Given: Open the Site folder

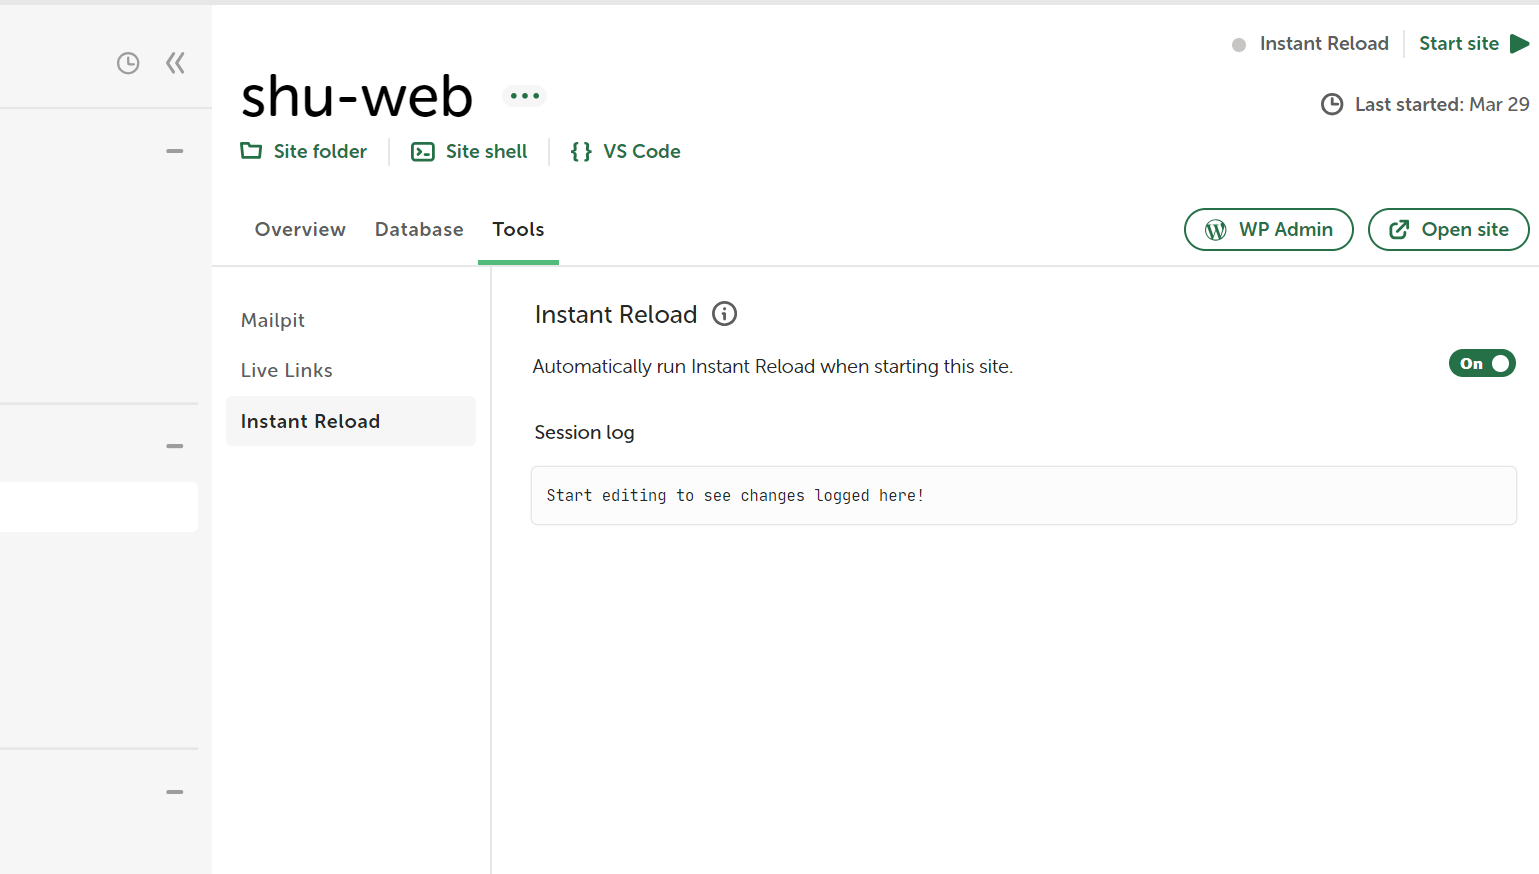Looking at the screenshot, I should point(304,151).
